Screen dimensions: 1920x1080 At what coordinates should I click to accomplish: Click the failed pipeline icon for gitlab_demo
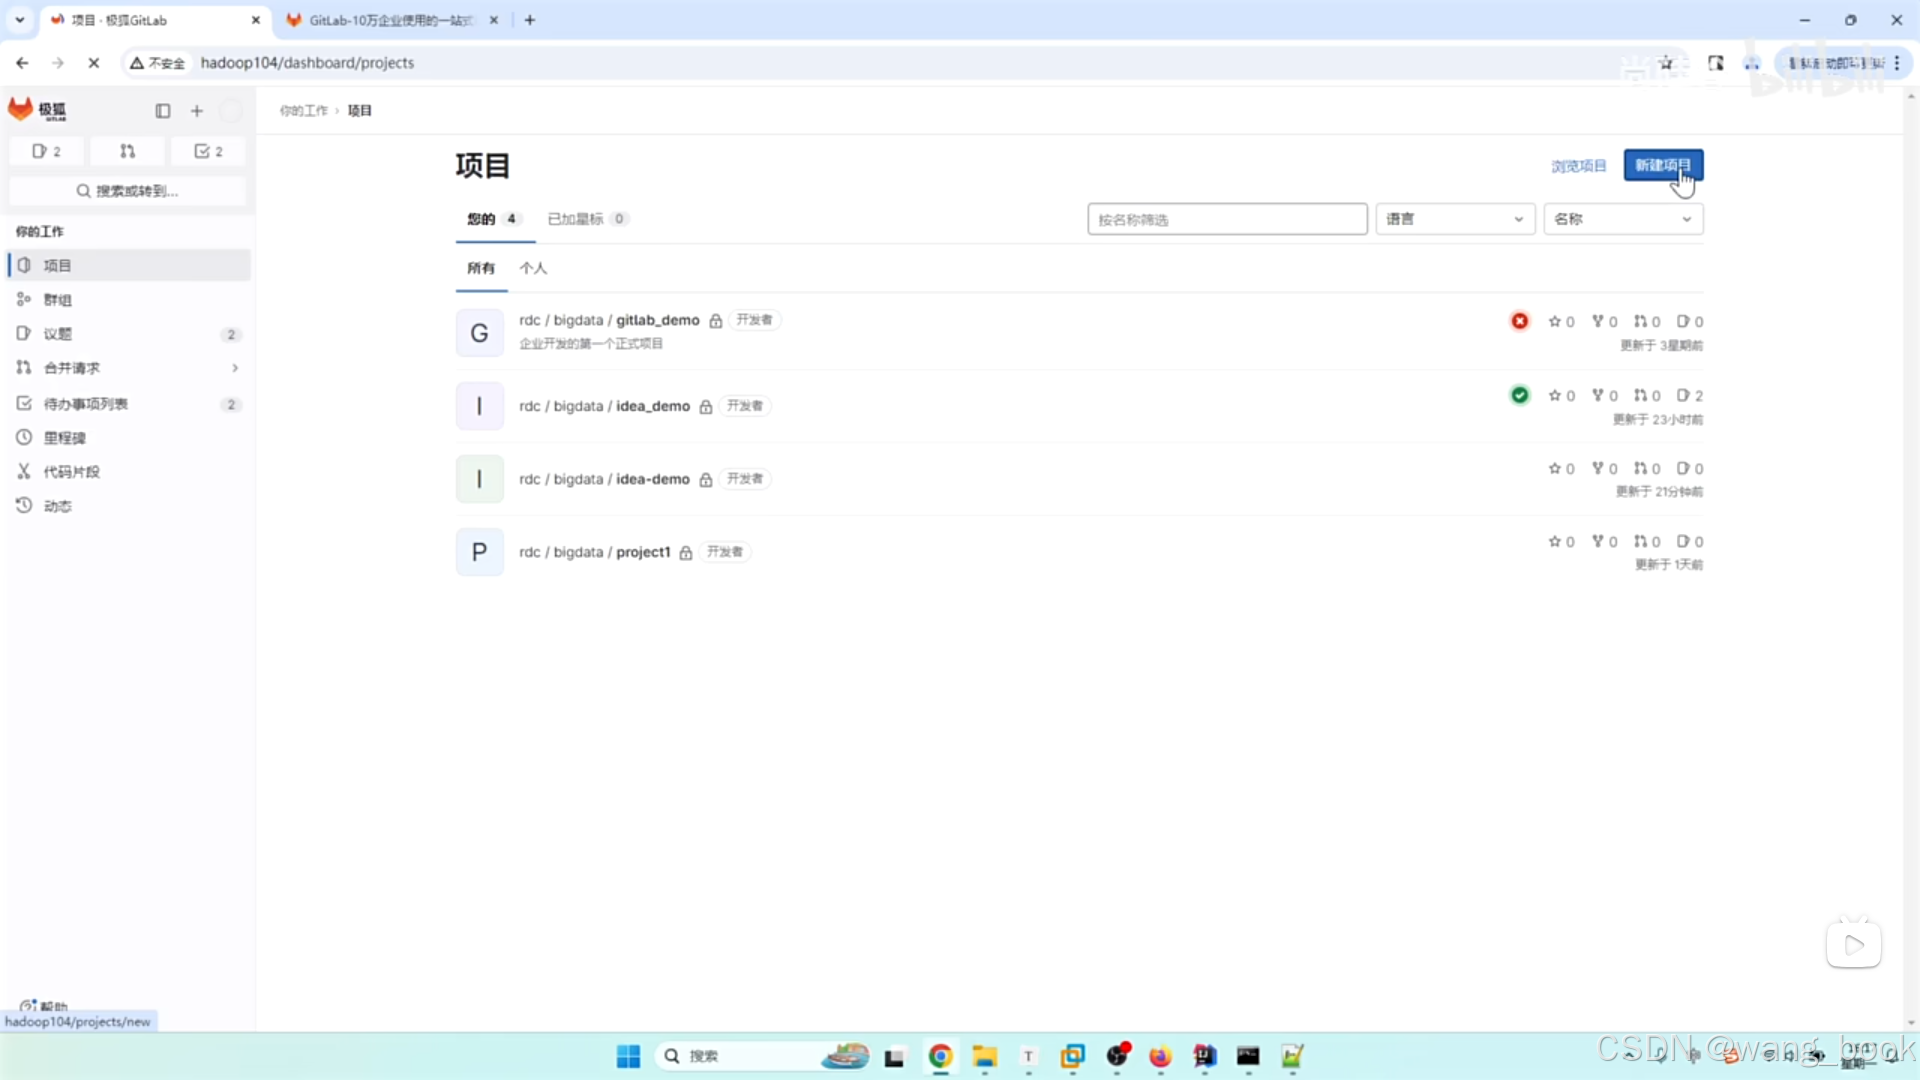[1520, 321]
